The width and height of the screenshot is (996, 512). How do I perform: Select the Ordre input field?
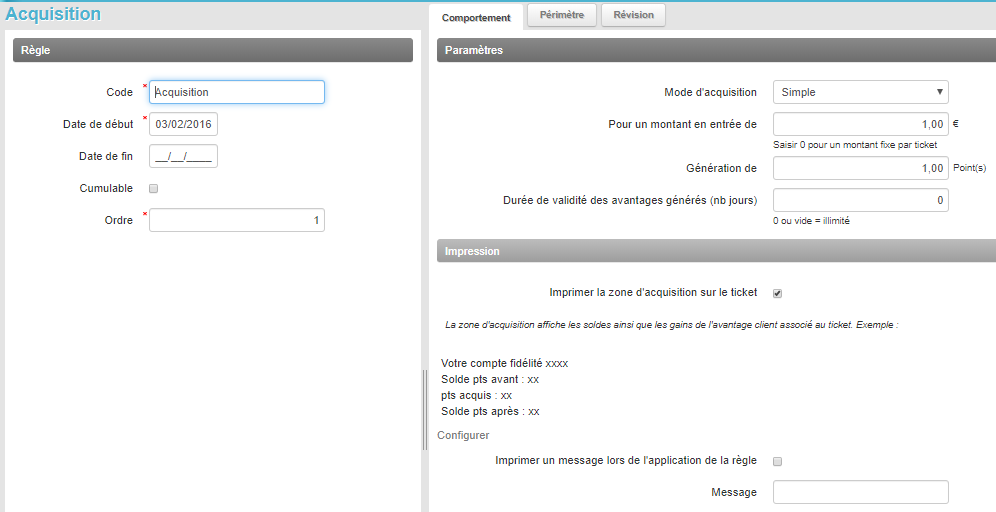pyautogui.click(x=237, y=220)
